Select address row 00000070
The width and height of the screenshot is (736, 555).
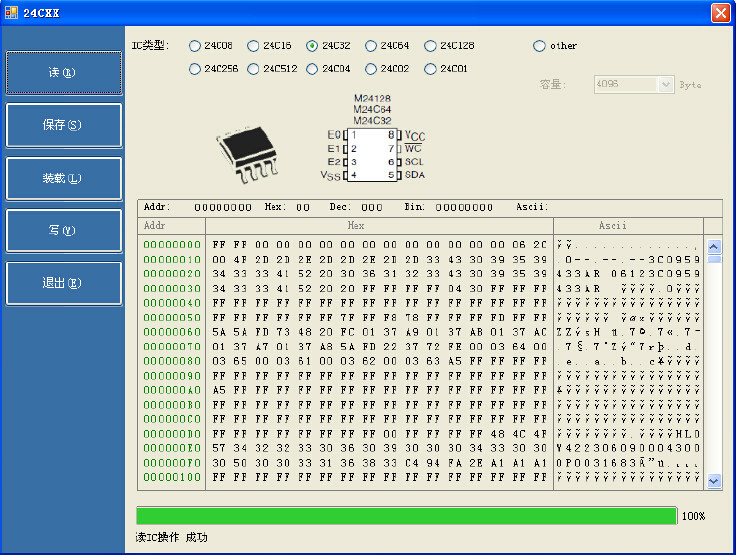(x=172, y=347)
